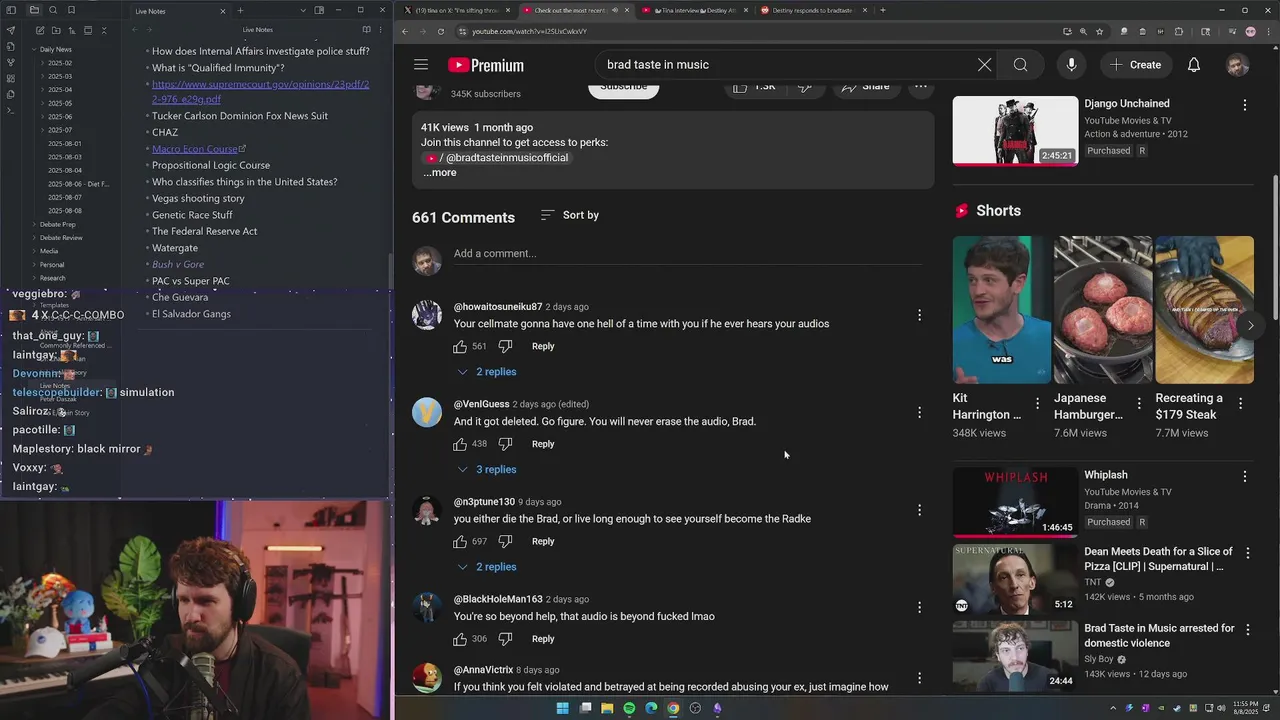
Task: Open YouTube notifications bell
Action: point(1194,65)
